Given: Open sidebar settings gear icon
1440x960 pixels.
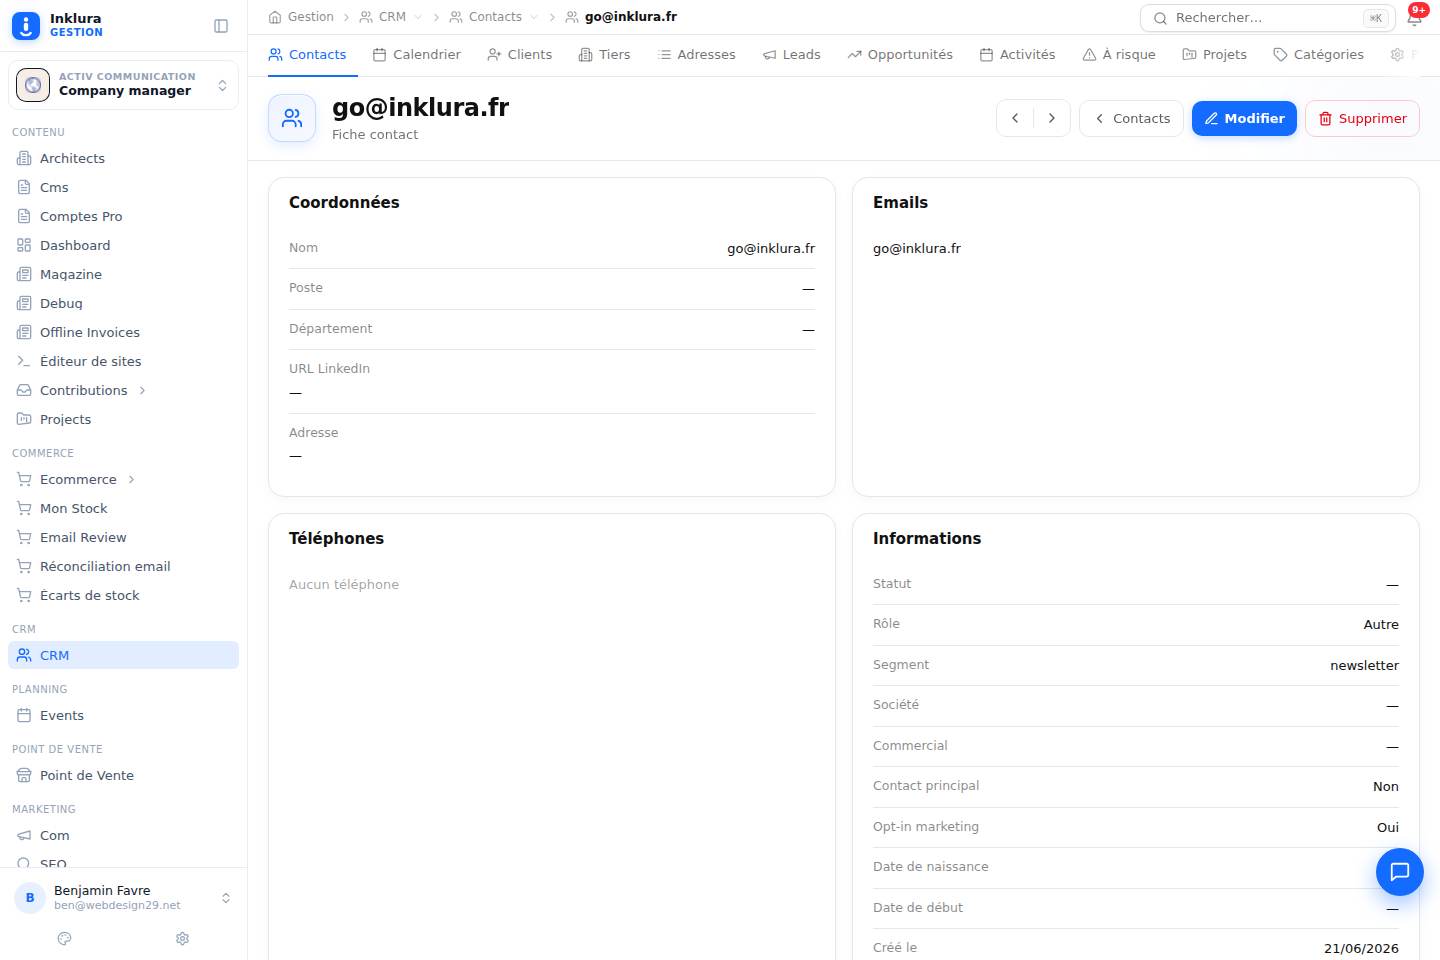Looking at the screenshot, I should (x=182, y=939).
